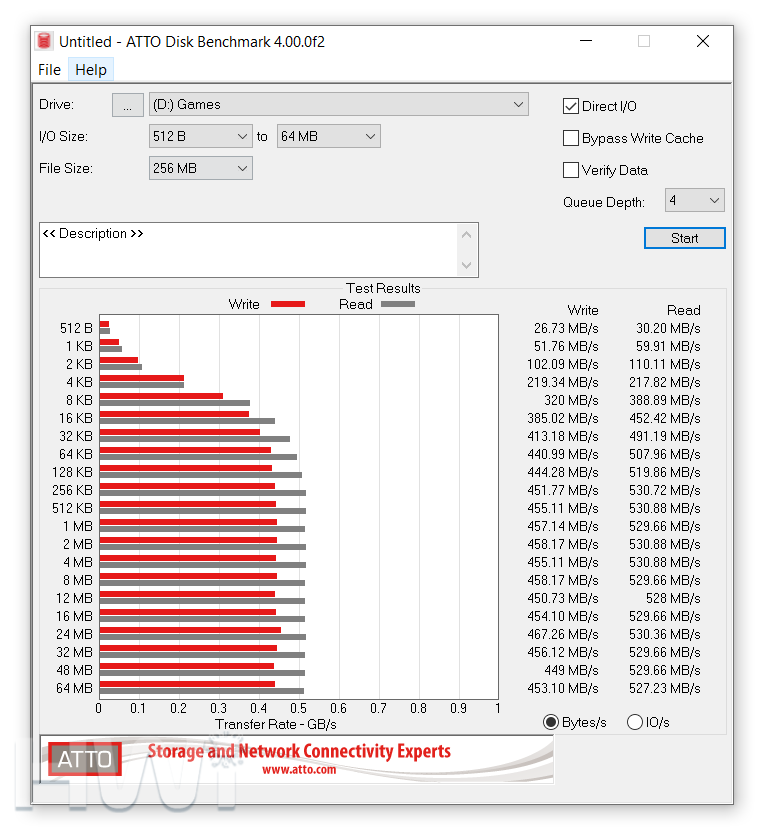Click the 491.19 MB/s read value
The height and width of the screenshot is (832, 762).
coord(664,437)
